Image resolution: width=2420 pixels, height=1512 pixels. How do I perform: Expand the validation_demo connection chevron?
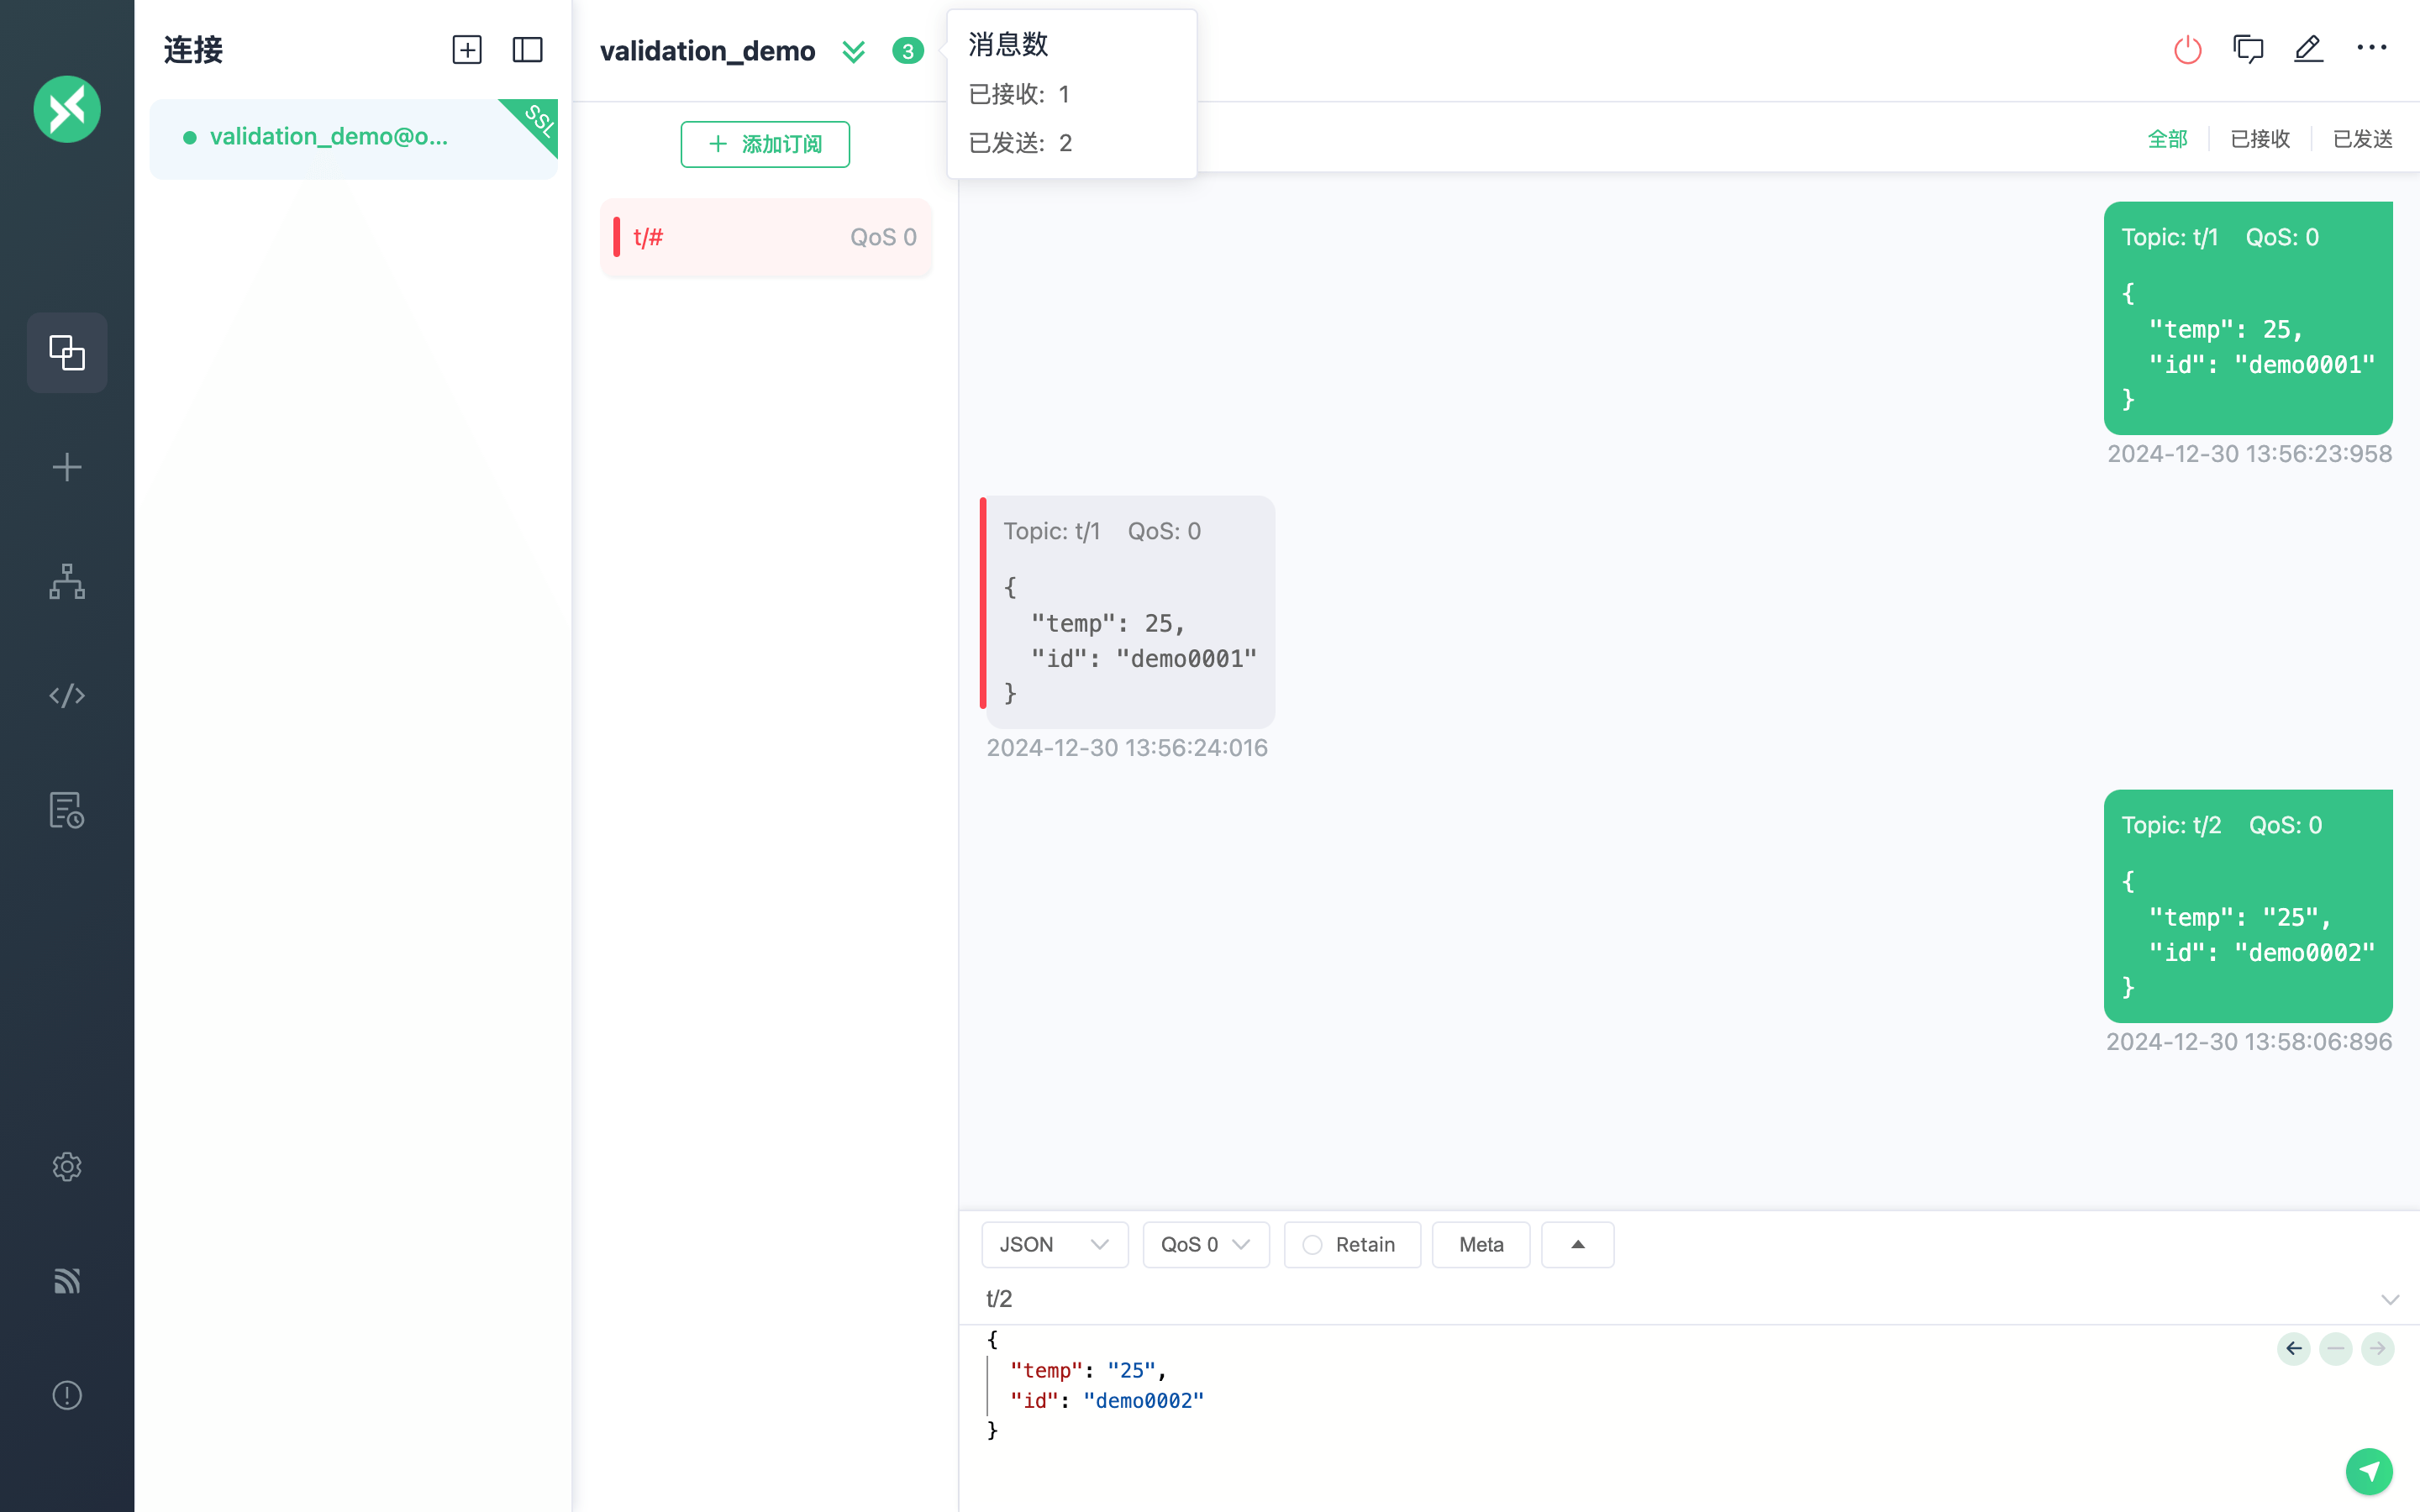[x=854, y=50]
